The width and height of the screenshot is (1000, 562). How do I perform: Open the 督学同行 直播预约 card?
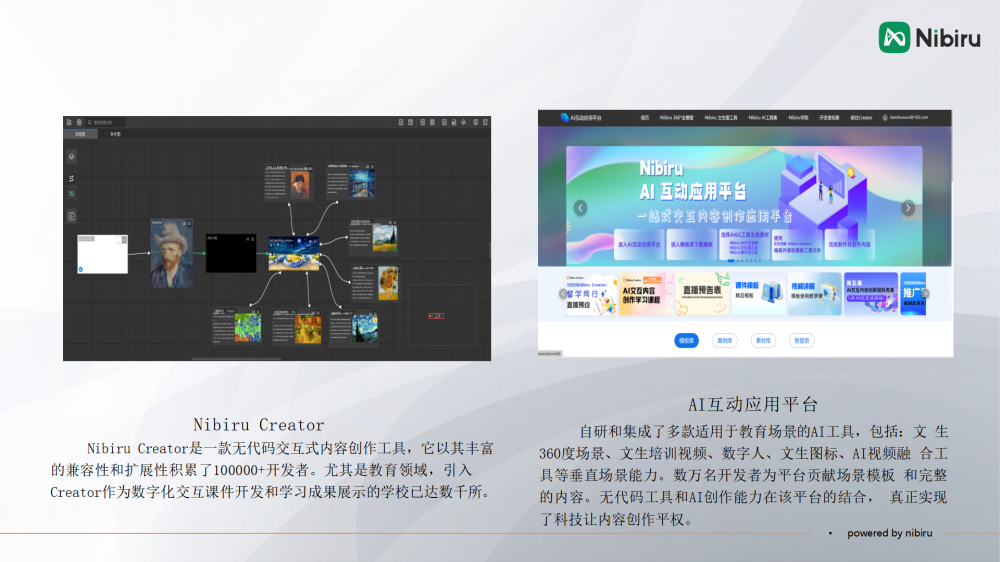coord(591,294)
